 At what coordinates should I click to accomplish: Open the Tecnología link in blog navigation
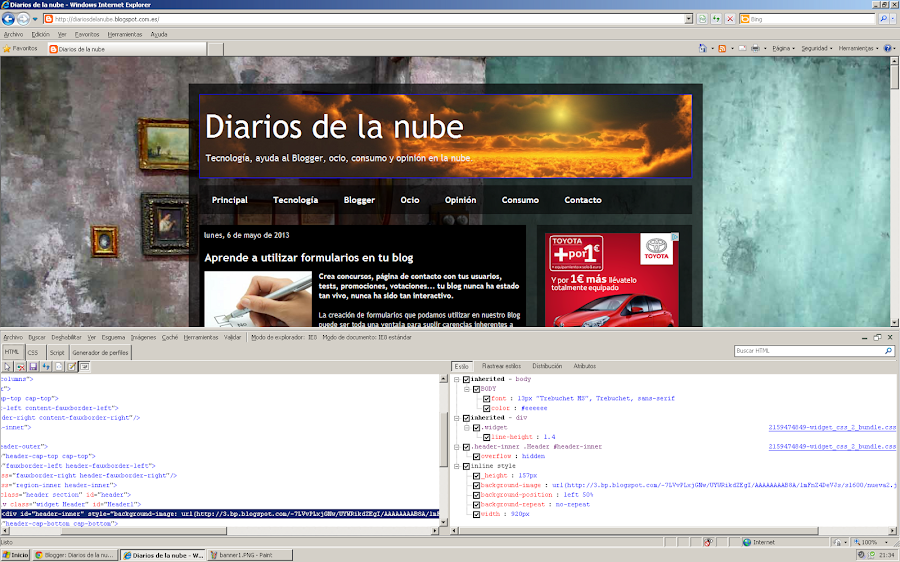[x=296, y=200]
